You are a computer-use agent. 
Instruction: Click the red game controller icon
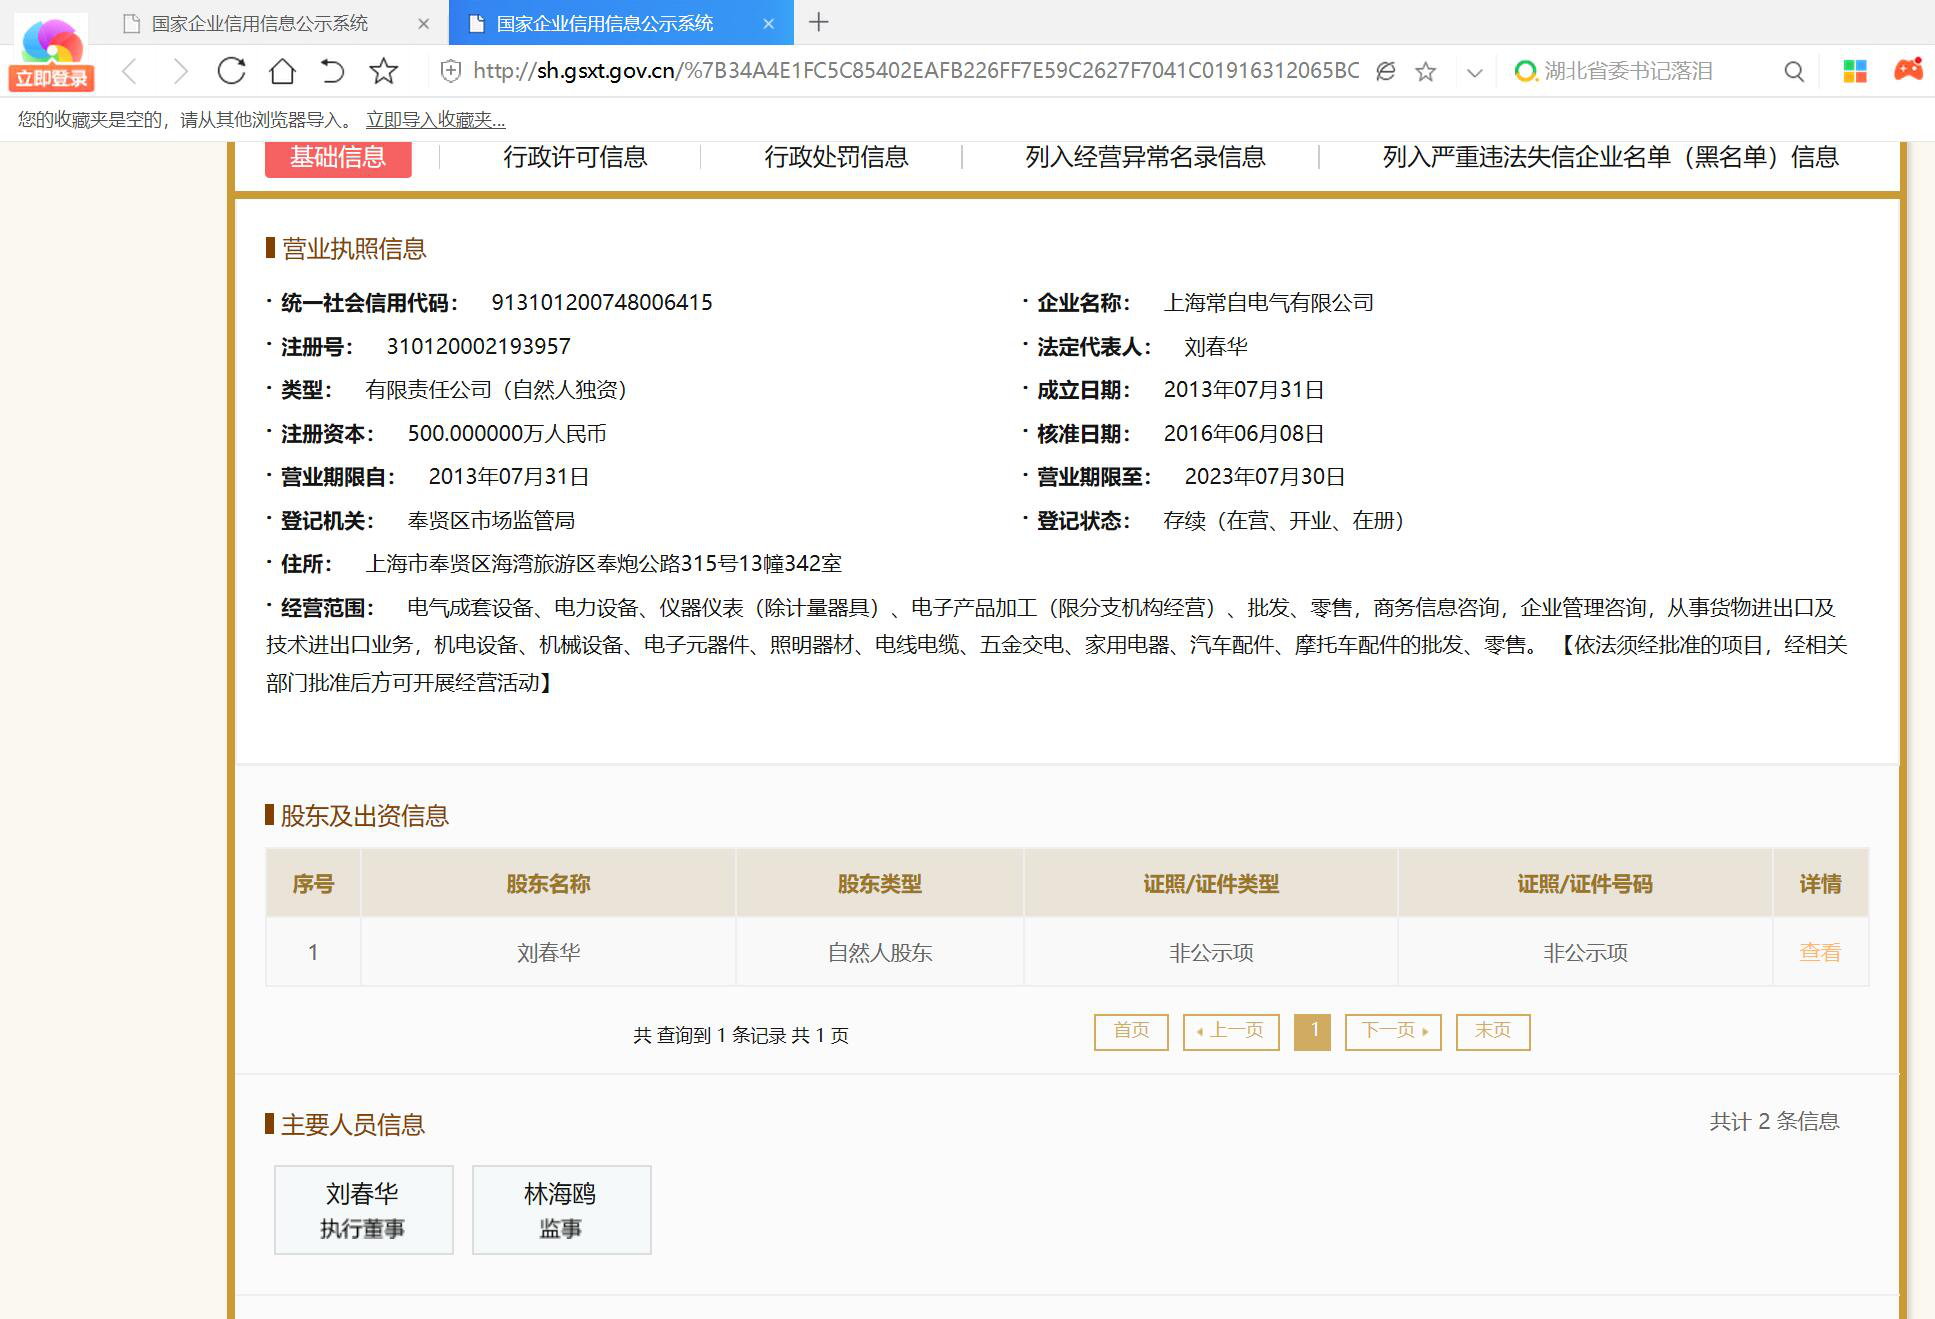coord(1908,70)
